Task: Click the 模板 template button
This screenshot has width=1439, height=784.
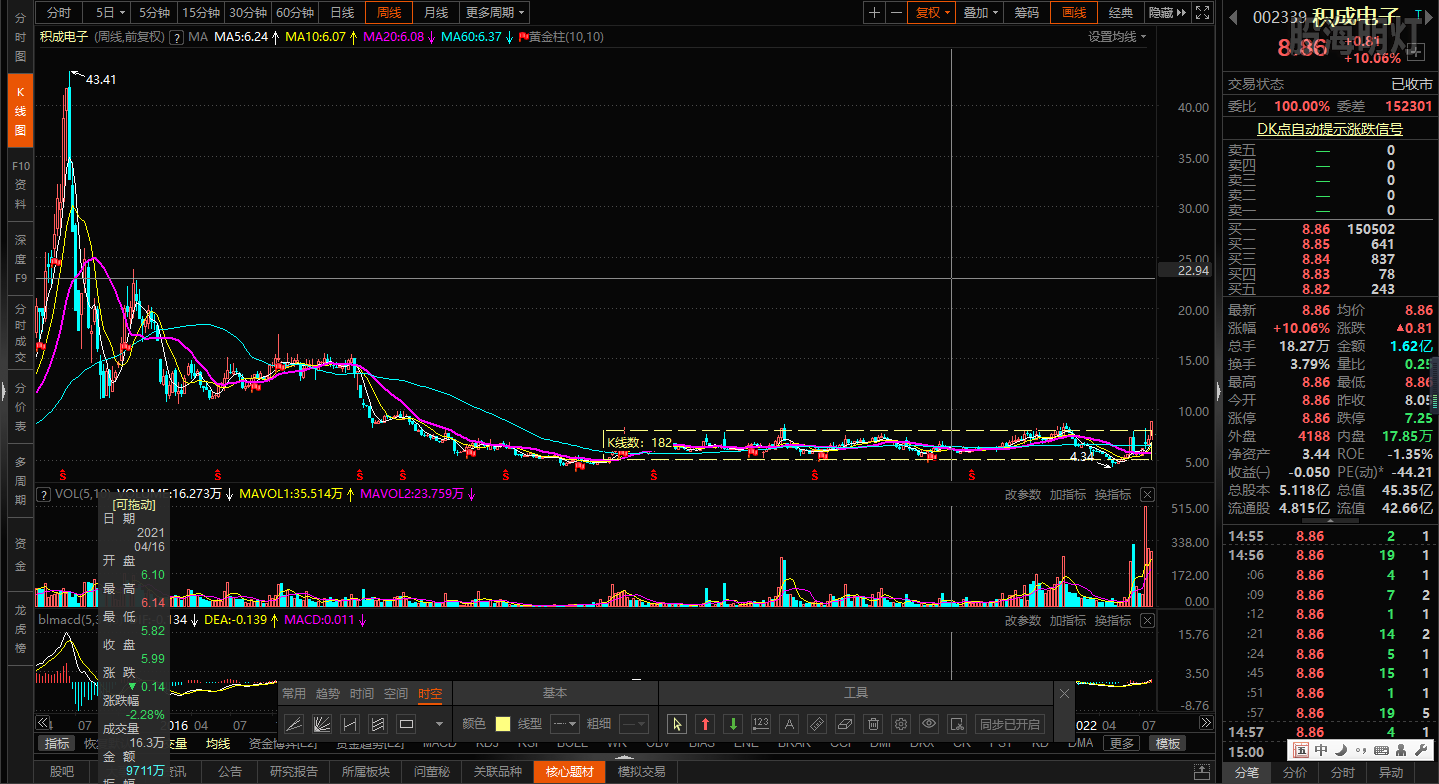Action: [1168, 743]
